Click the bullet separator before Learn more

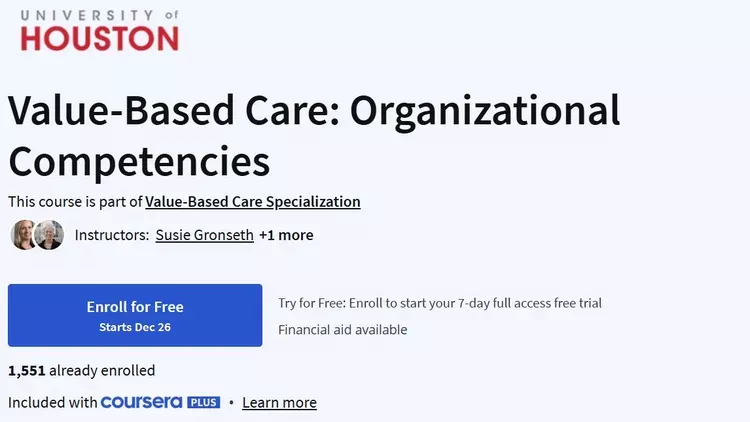[x=231, y=403]
